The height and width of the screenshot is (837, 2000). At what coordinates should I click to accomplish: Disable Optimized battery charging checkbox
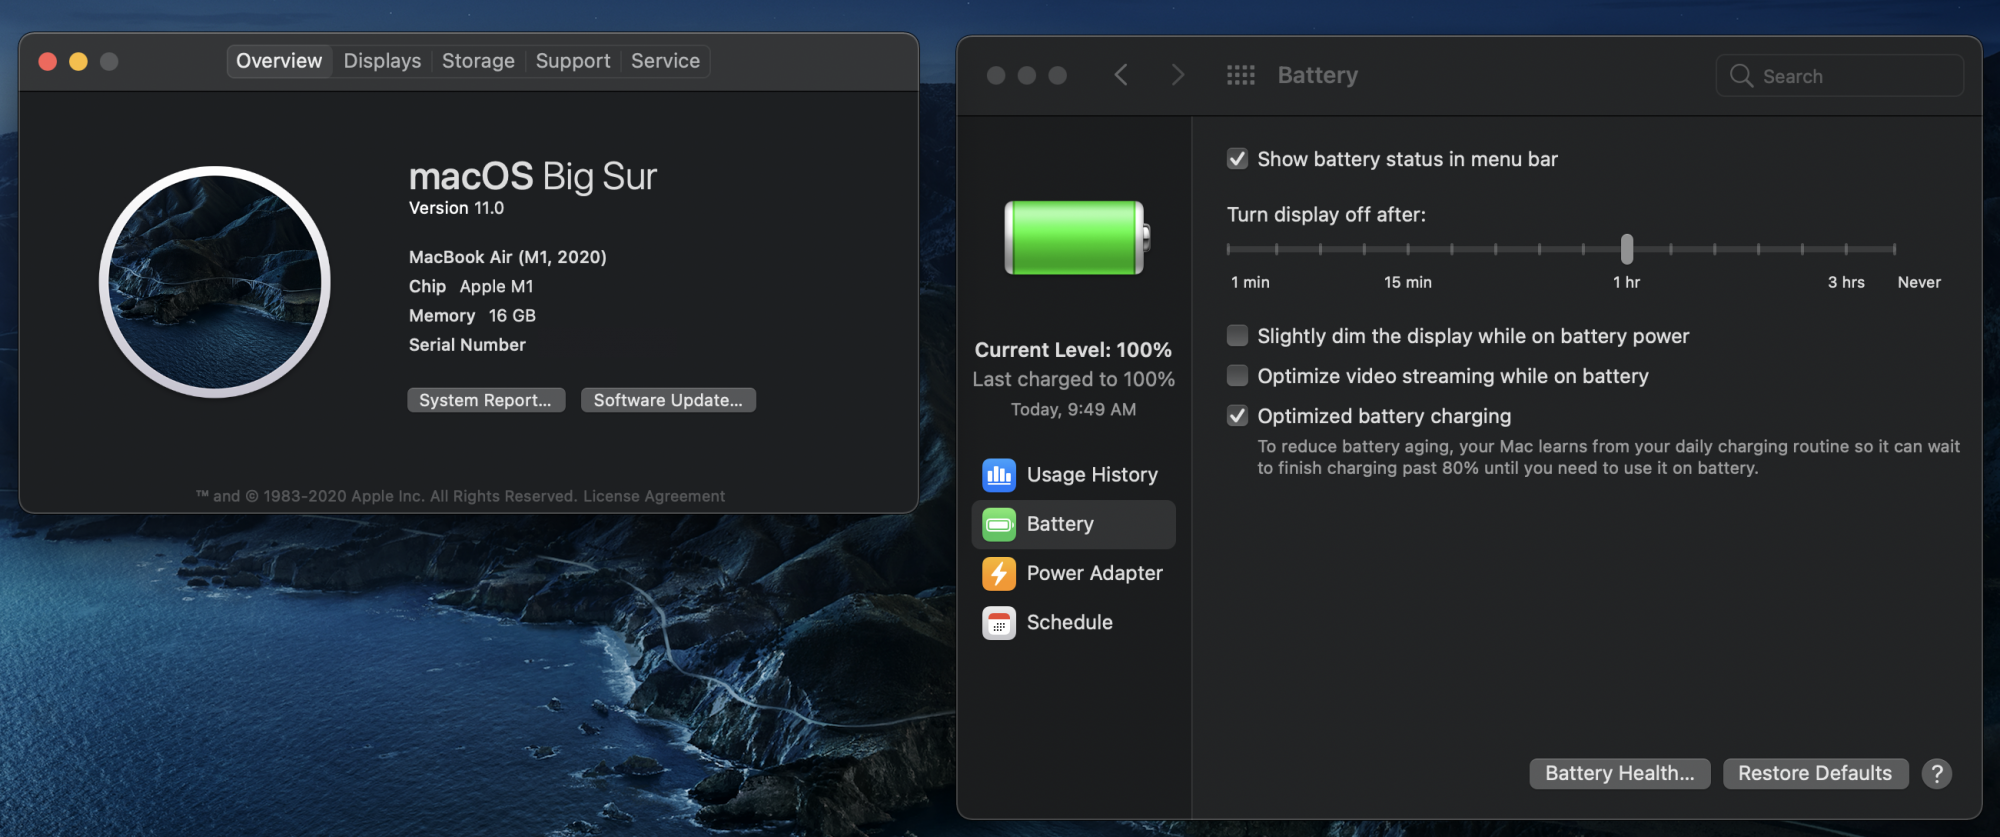[x=1237, y=415]
